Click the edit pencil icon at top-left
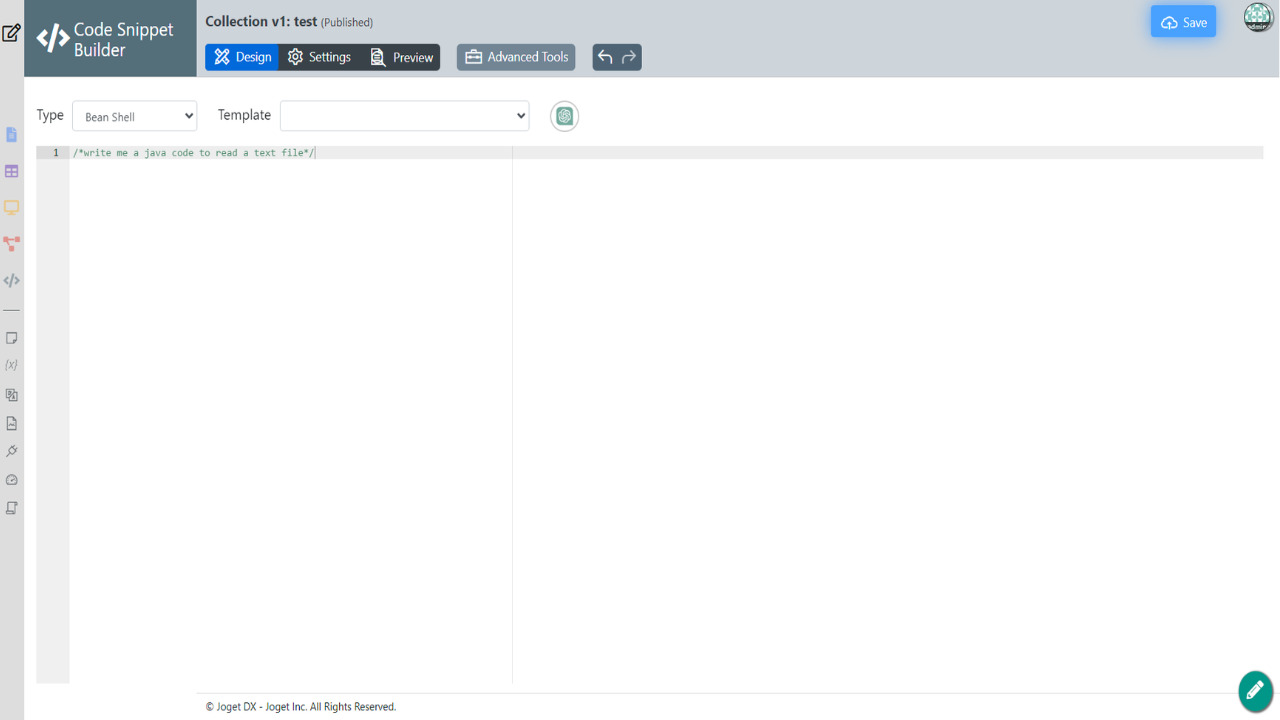Screen dimensions: 1280x720 pos(11,32)
